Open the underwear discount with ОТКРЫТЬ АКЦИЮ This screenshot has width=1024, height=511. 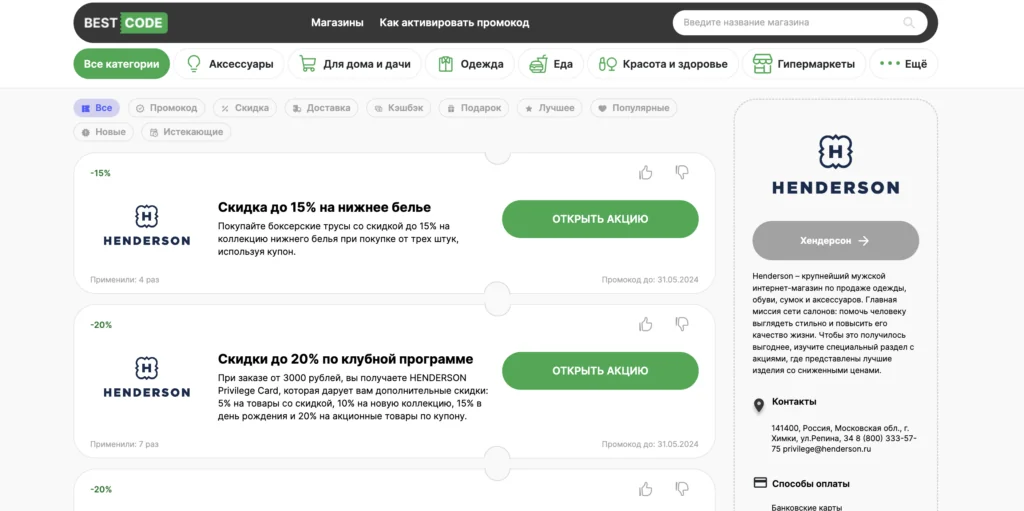click(600, 219)
